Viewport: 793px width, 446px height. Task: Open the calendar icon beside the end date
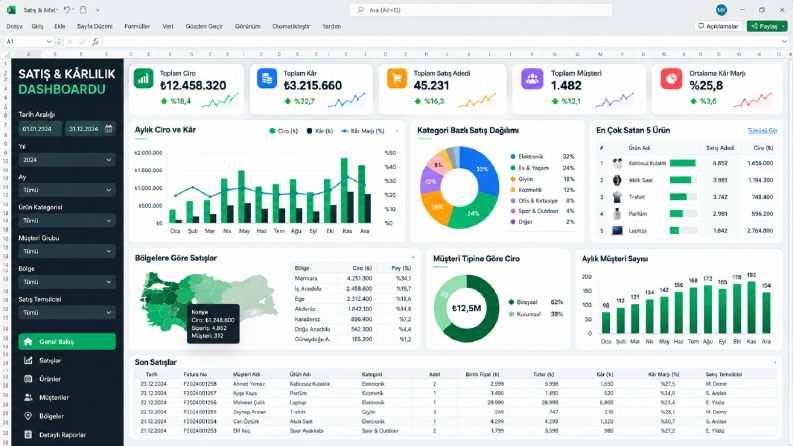pos(108,129)
